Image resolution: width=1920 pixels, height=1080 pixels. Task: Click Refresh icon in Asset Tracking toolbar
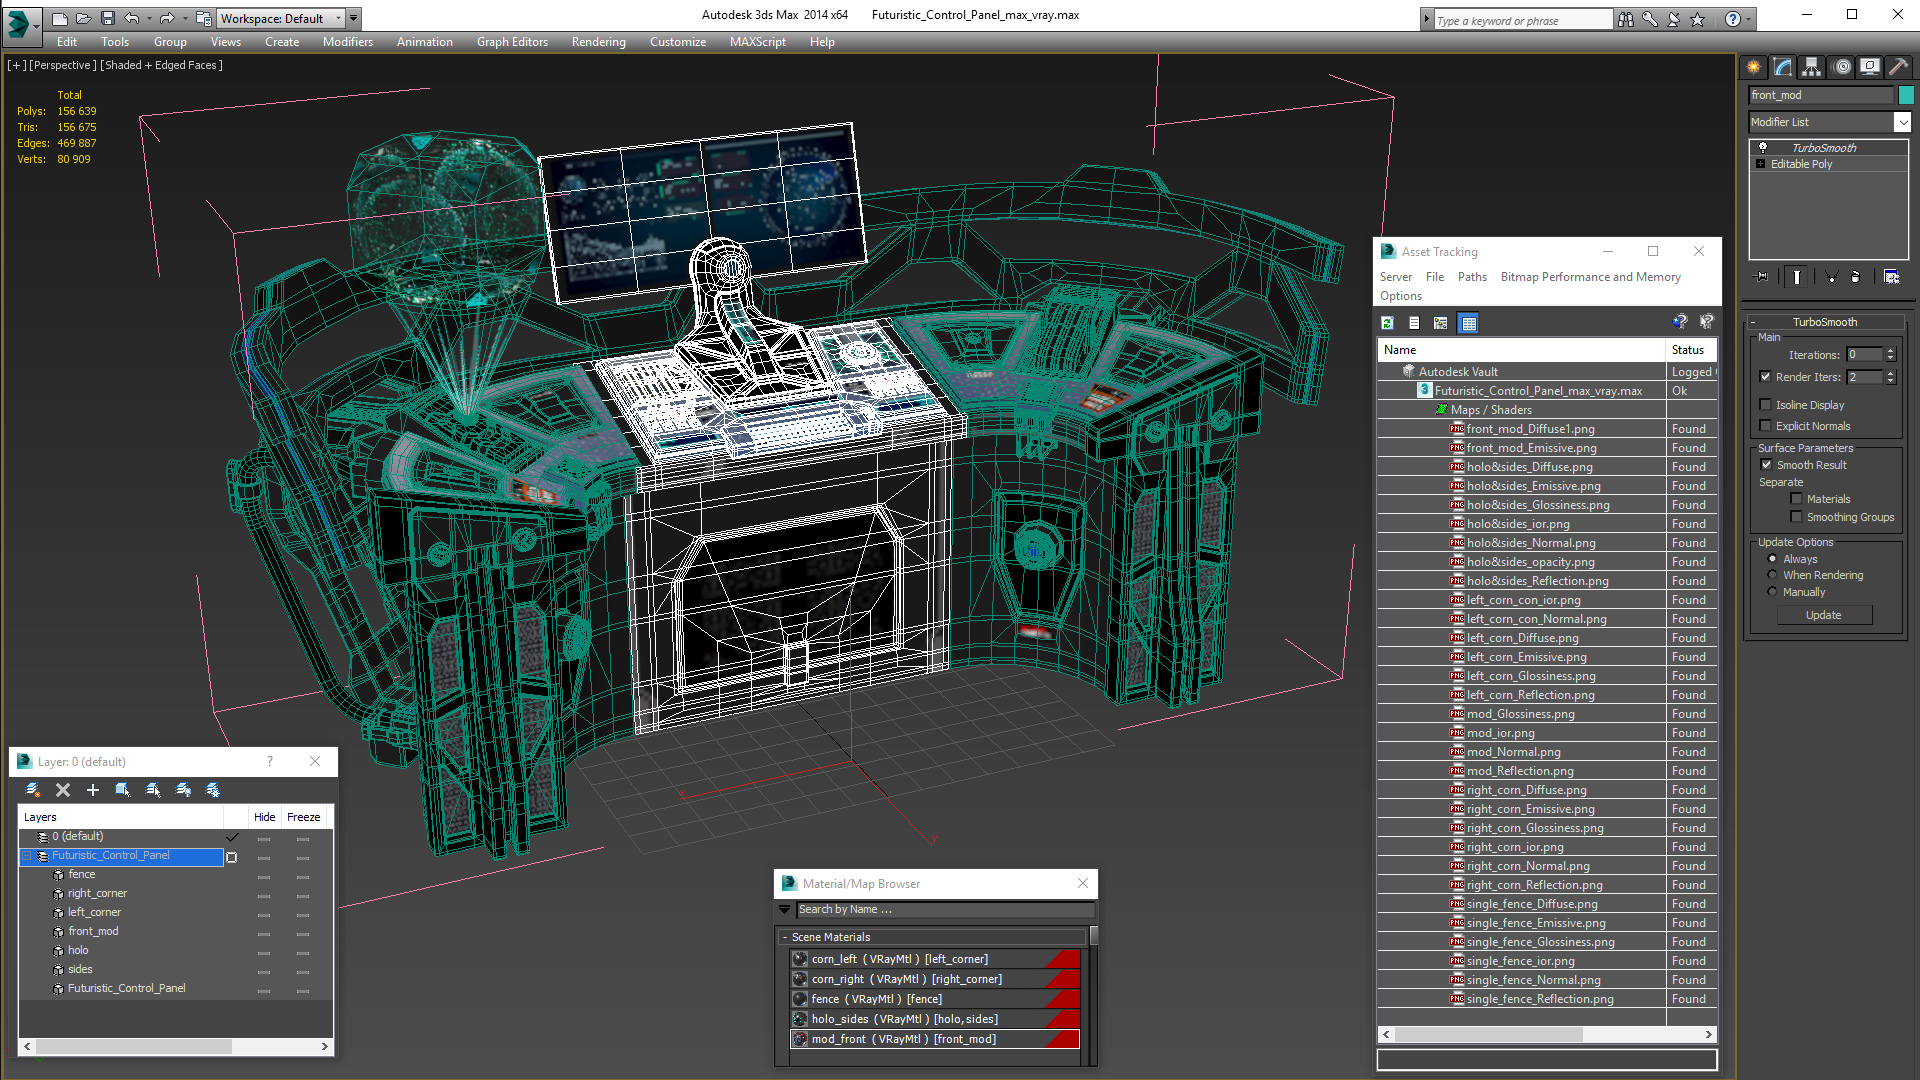pos(1388,323)
